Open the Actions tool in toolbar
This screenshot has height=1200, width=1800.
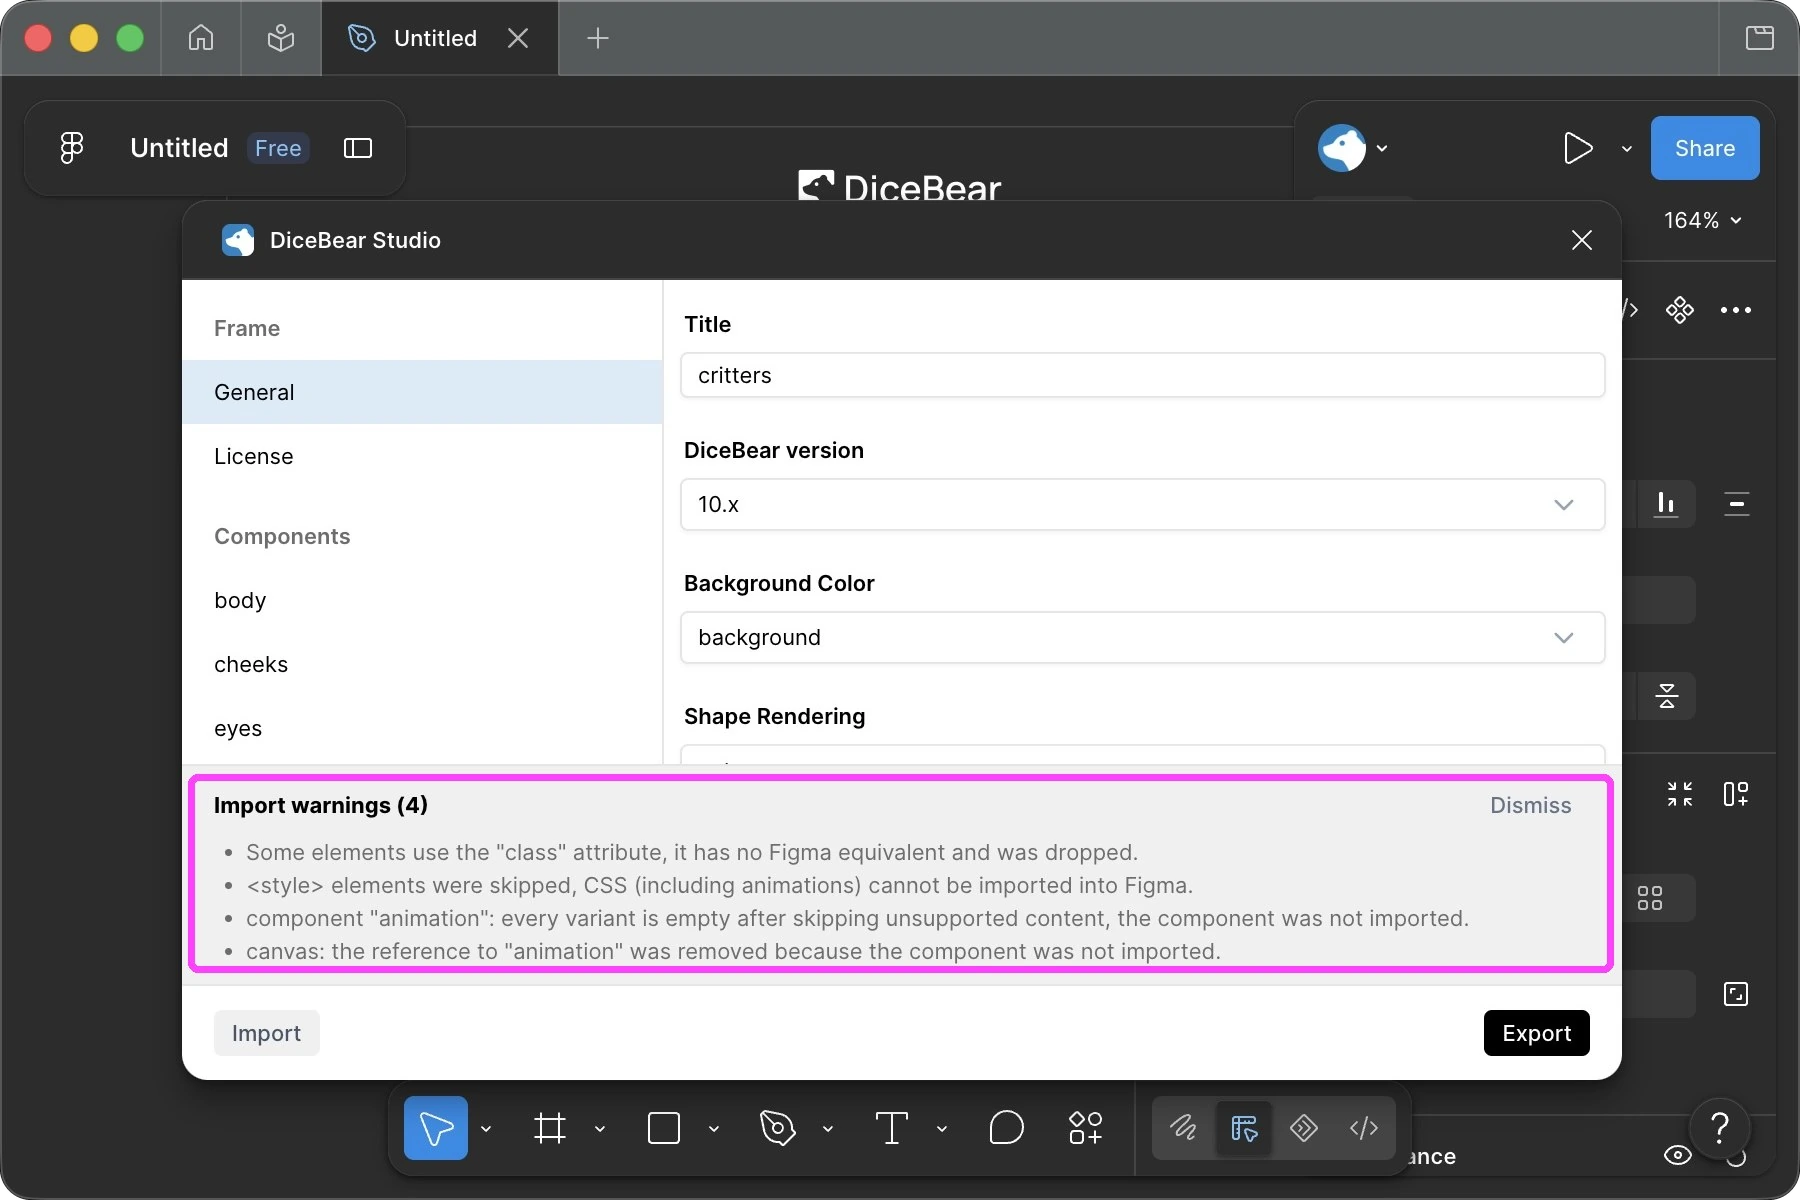[1086, 1128]
